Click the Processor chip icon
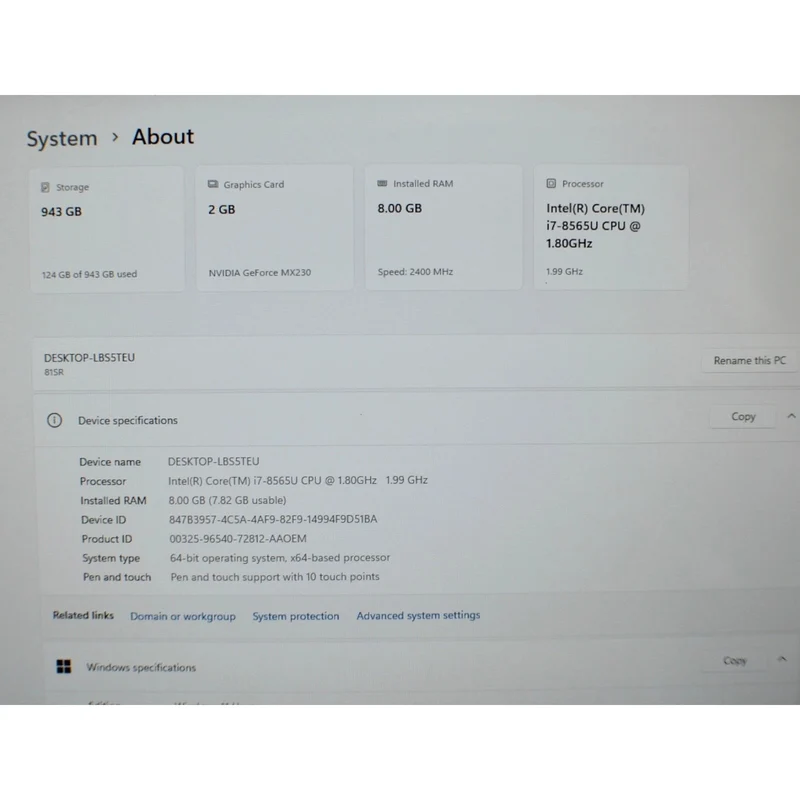Screen dimensions: 800x800 tap(551, 183)
